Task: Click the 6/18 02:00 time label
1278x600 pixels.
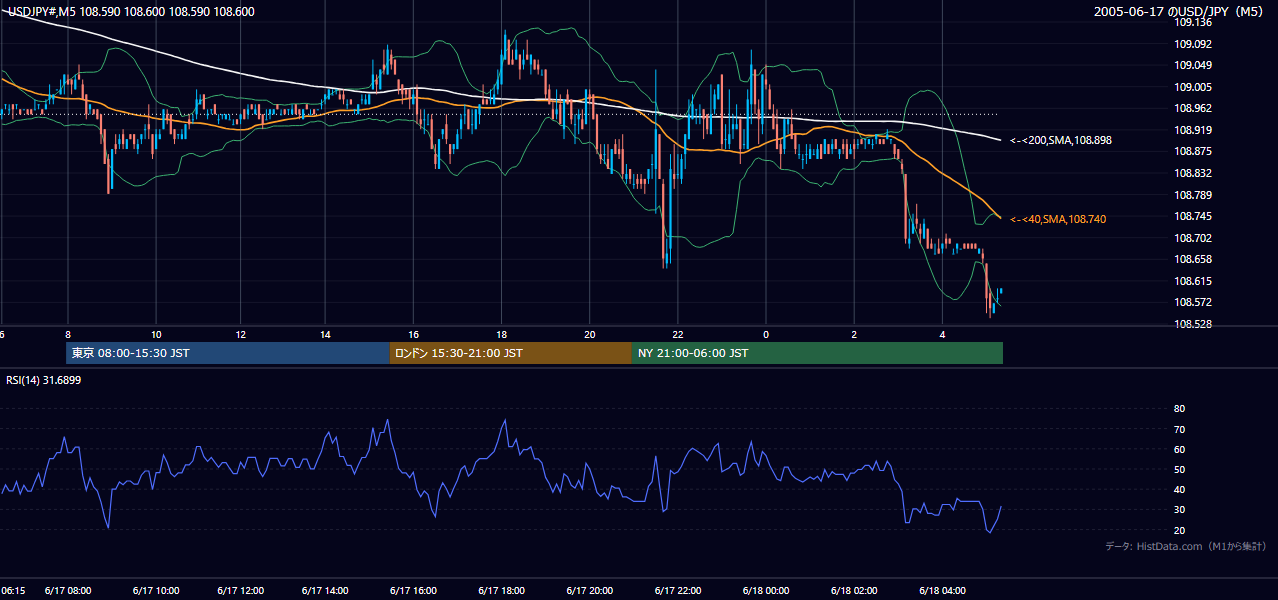Action: click(854, 591)
